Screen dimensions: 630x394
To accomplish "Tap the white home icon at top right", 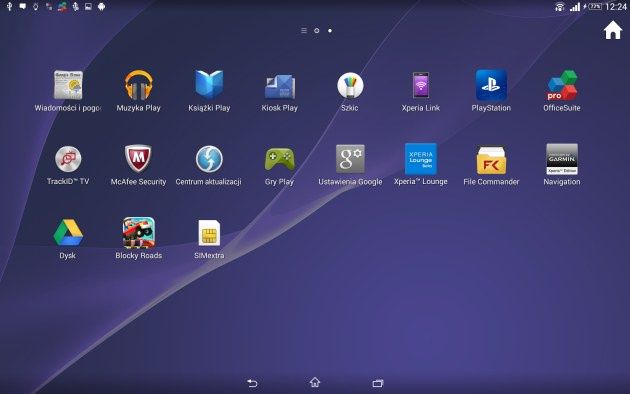I will point(613,31).
